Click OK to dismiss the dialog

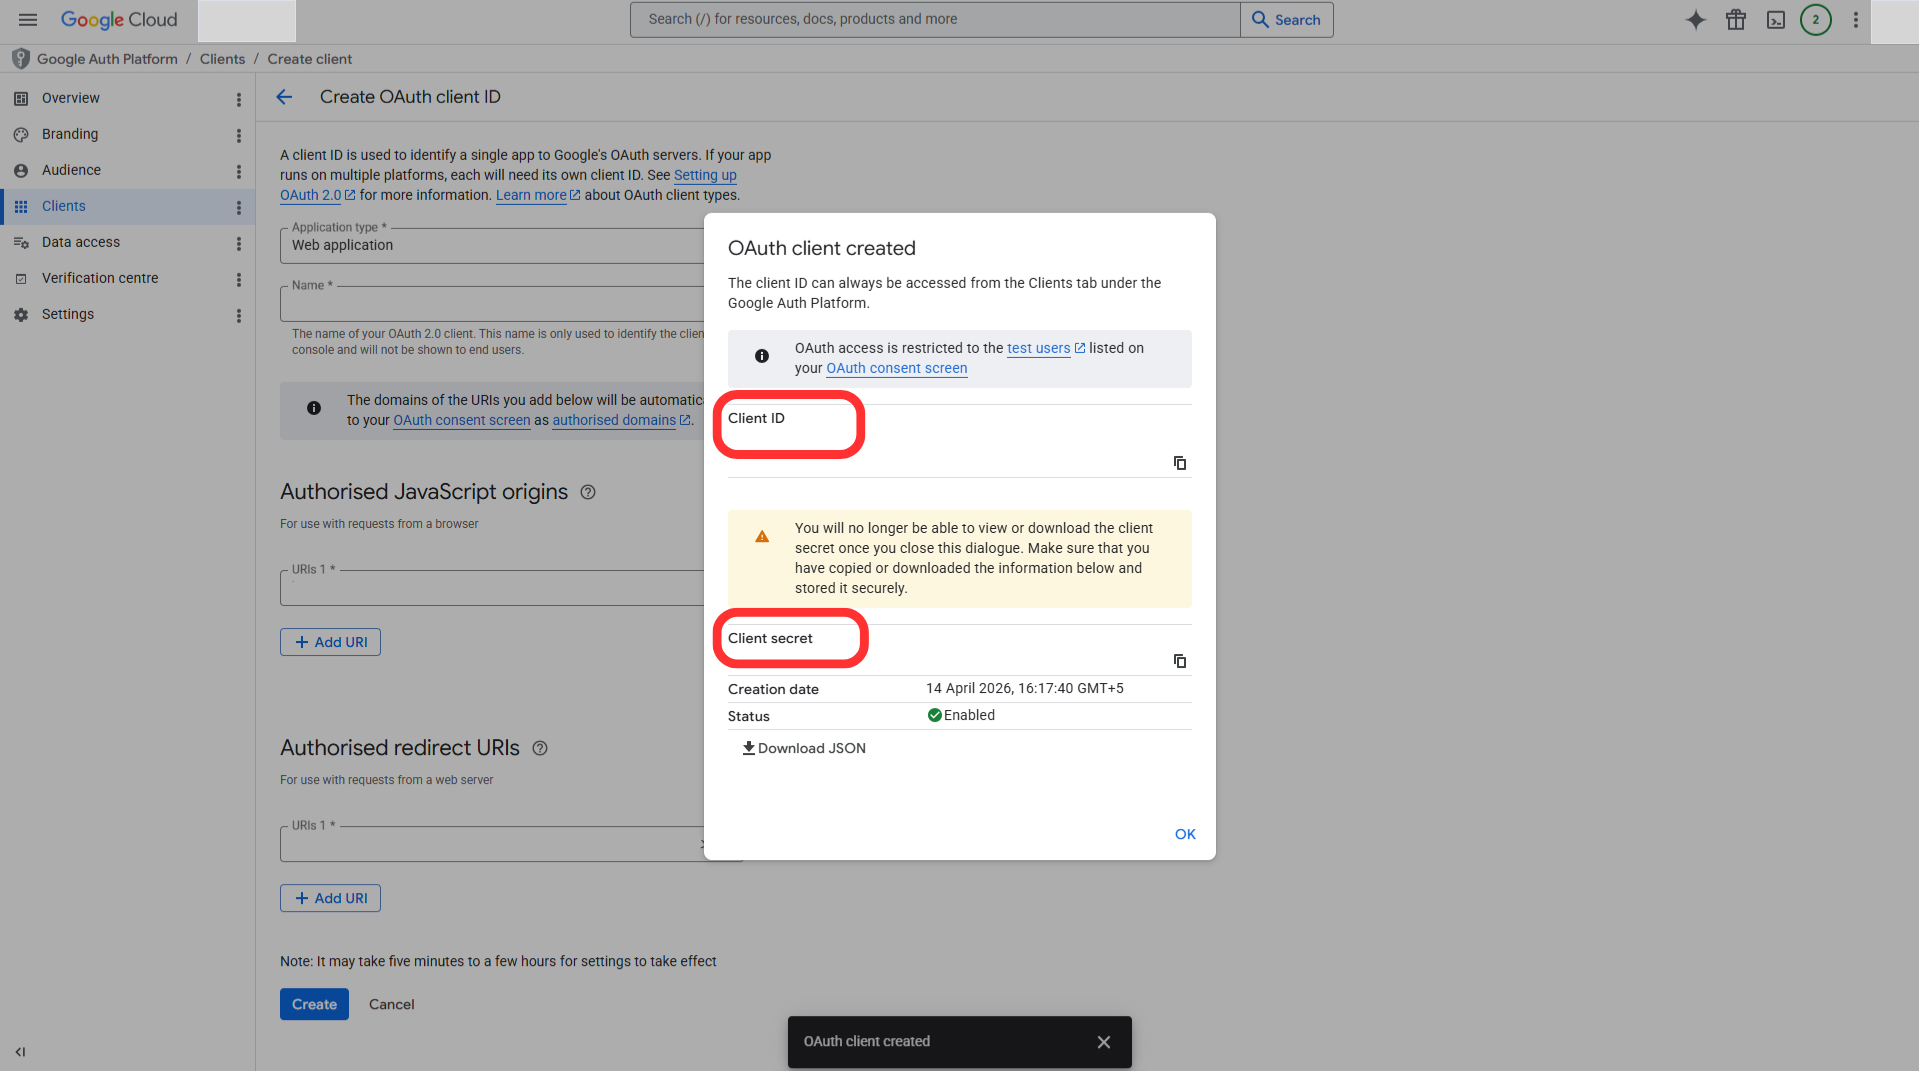click(1185, 834)
